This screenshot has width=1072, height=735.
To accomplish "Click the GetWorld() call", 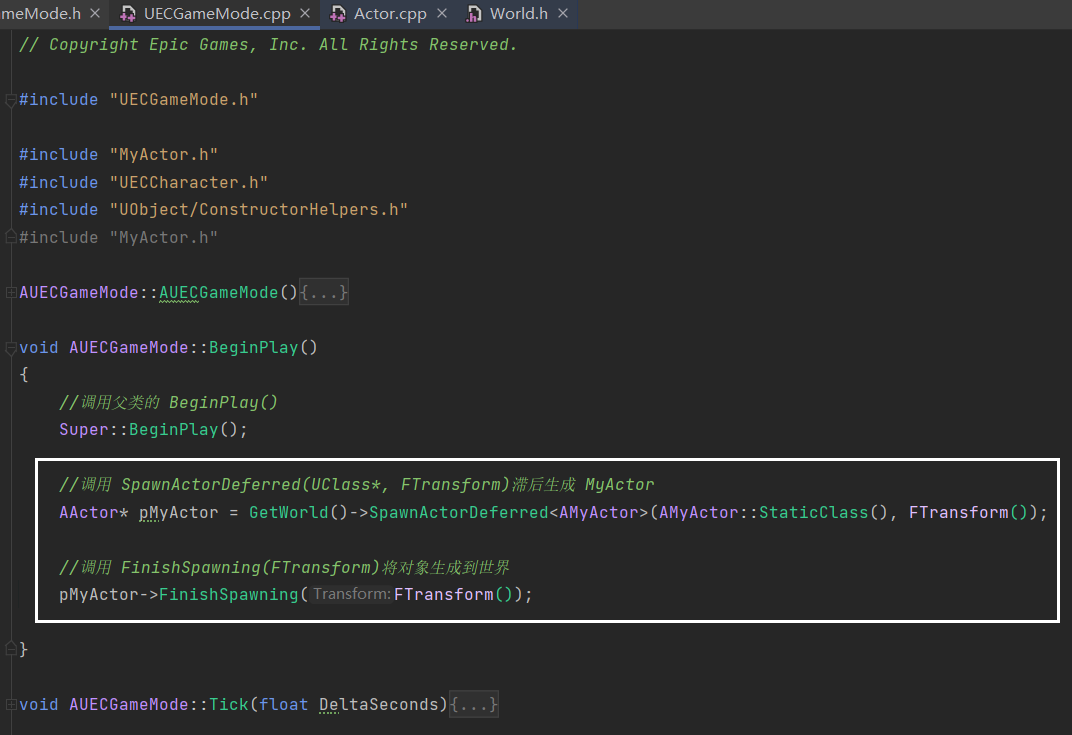I will (x=299, y=512).
